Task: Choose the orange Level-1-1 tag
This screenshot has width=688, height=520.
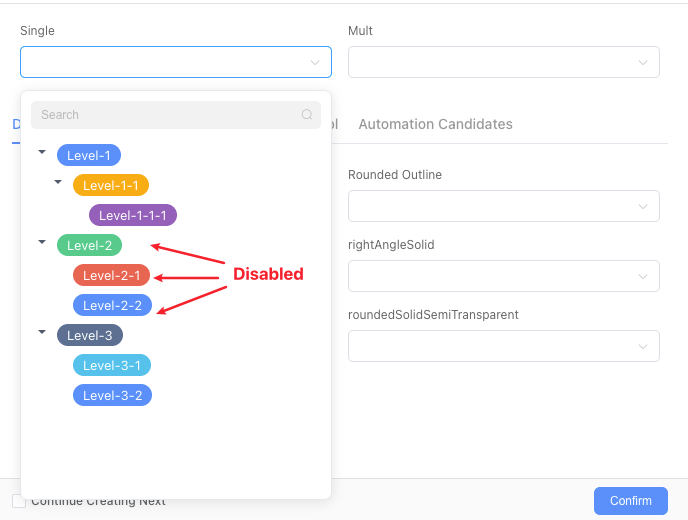Action: pos(111,185)
